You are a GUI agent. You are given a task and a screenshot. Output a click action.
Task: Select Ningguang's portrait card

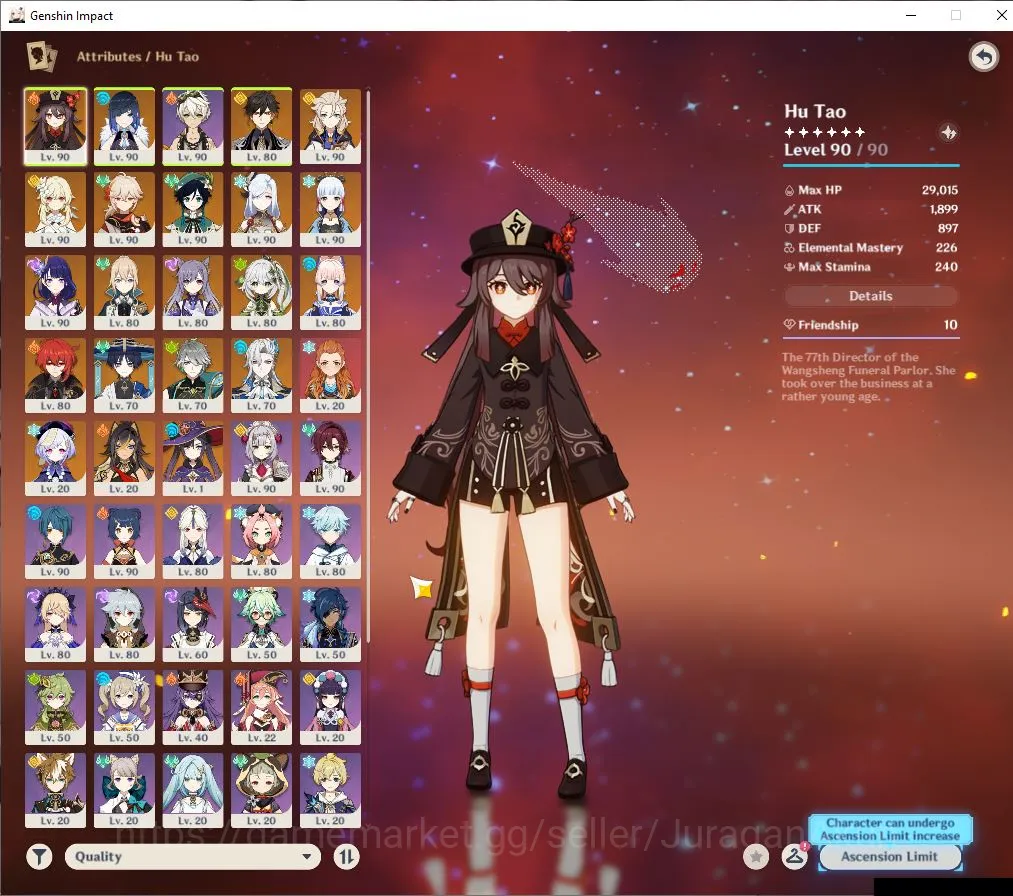193,541
